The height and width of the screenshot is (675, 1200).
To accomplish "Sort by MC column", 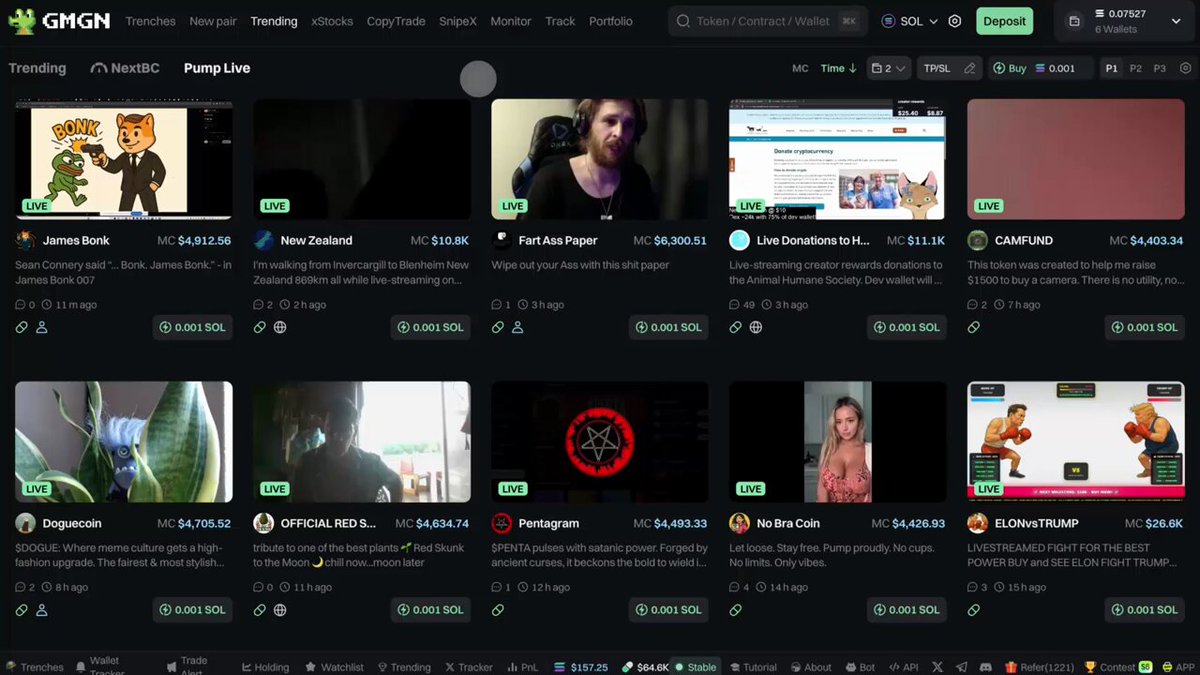I will [x=800, y=68].
